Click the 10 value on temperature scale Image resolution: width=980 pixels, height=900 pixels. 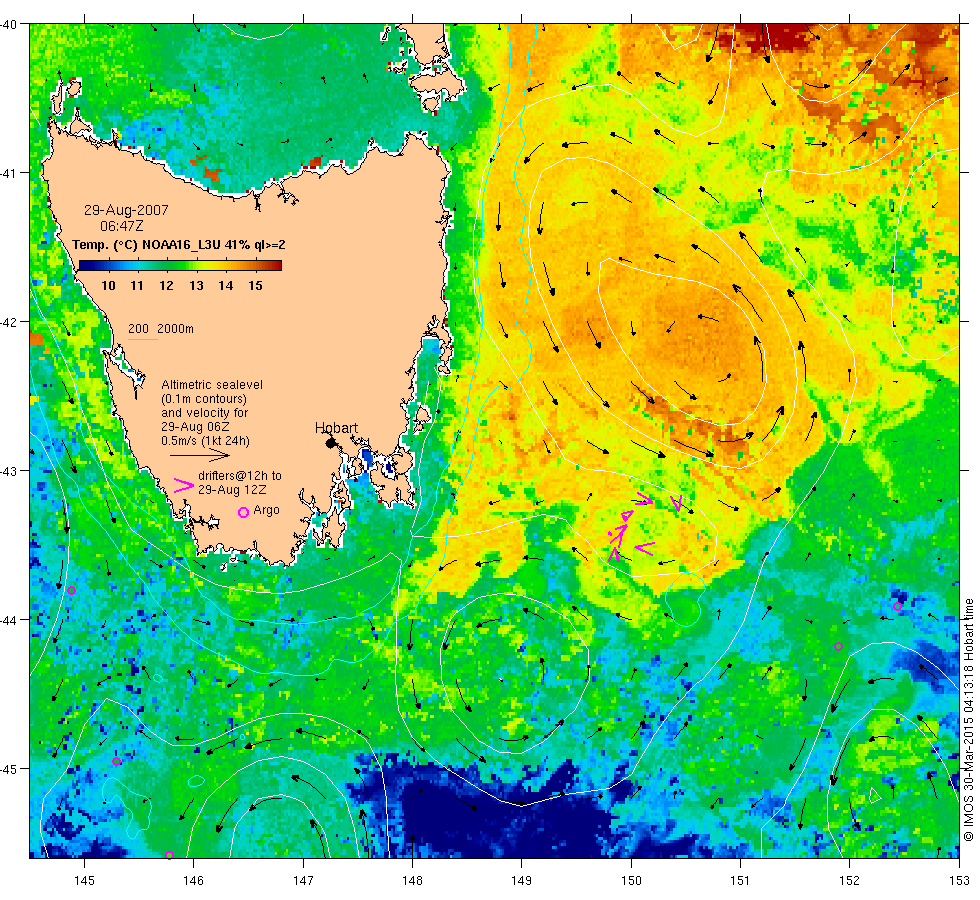(x=108, y=286)
